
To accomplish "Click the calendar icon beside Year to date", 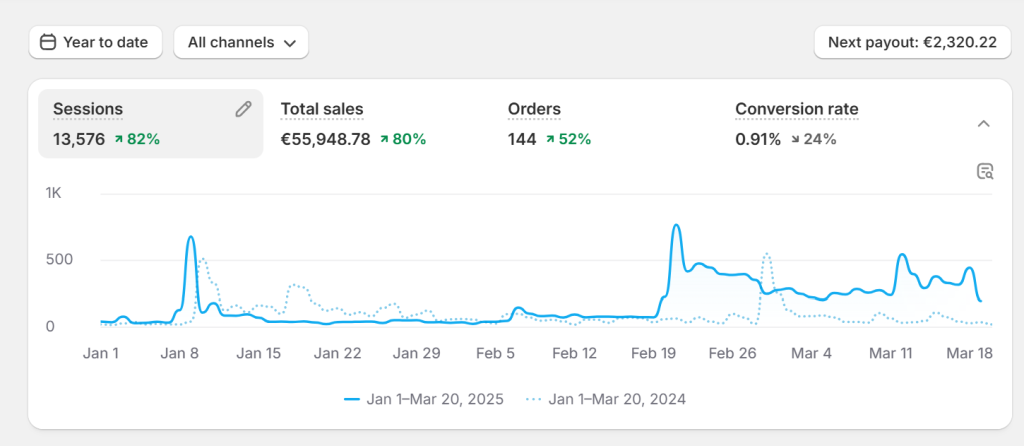I will pyautogui.click(x=48, y=42).
